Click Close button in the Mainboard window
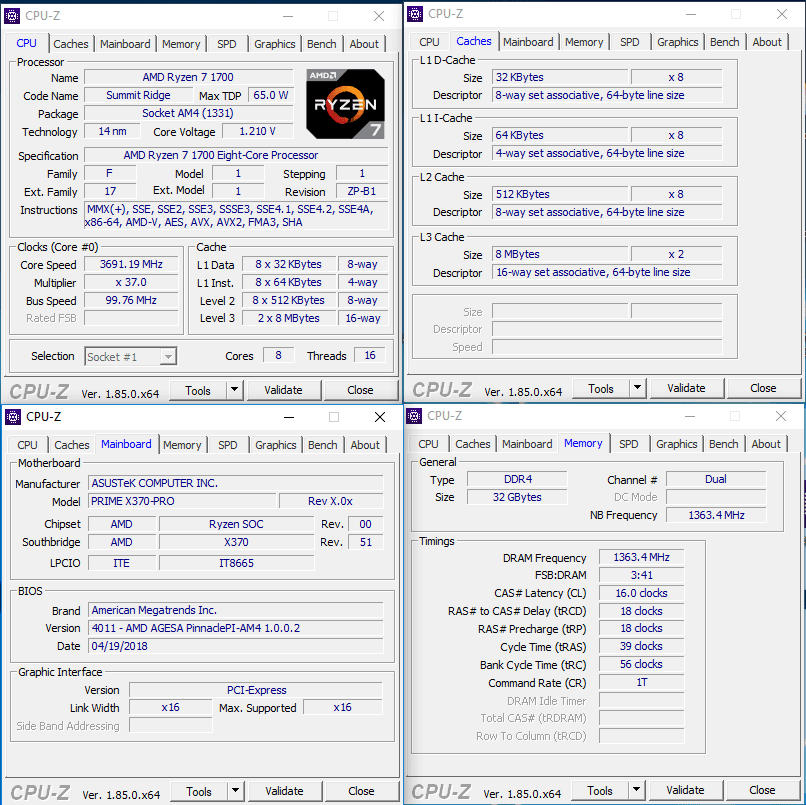Screen dimensions: 806x805 pos(361,791)
